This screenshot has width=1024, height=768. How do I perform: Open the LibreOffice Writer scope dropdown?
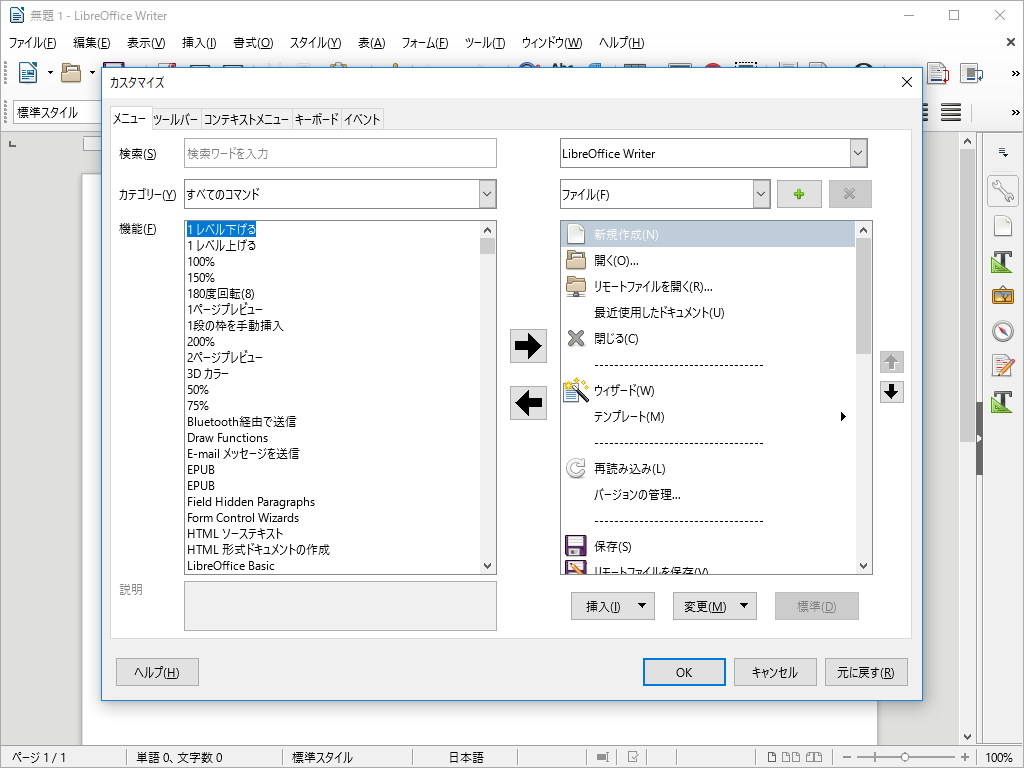tap(858, 153)
